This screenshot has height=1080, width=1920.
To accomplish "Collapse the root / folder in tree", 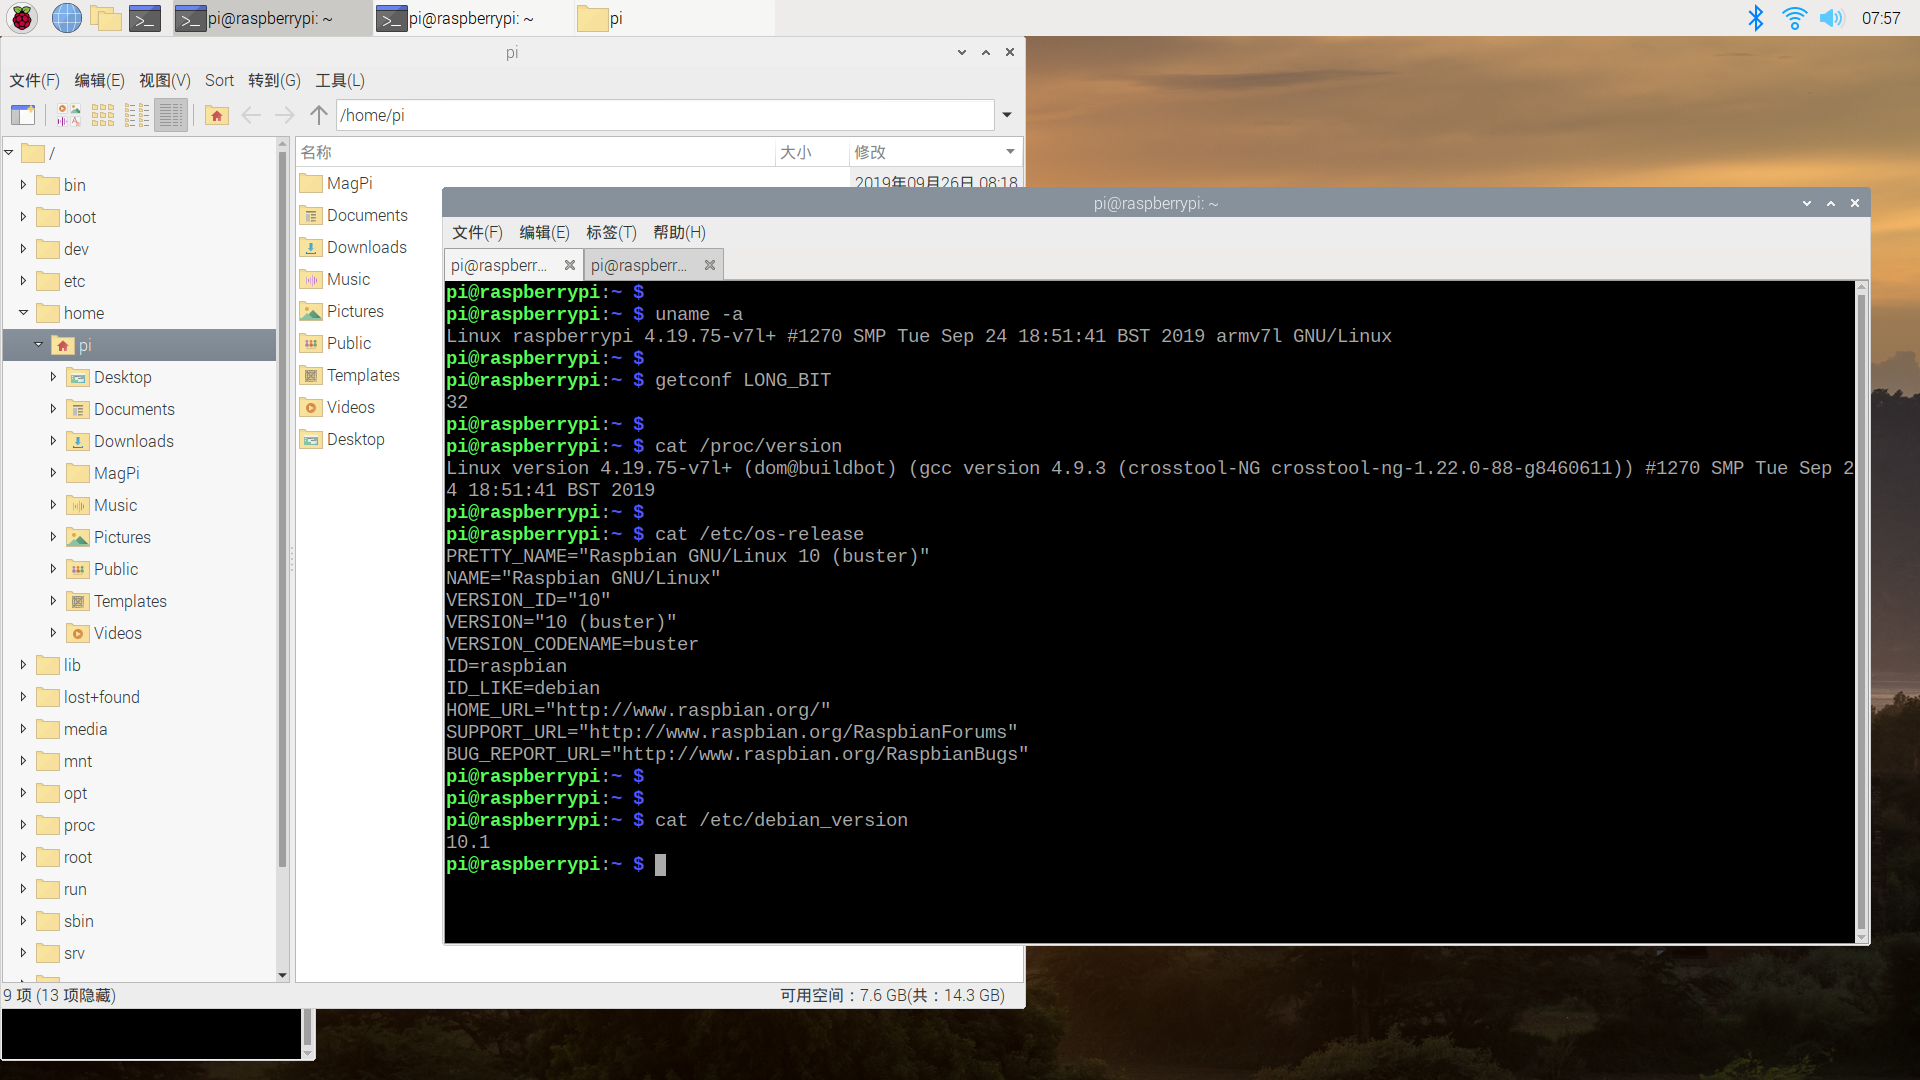I will (9, 153).
